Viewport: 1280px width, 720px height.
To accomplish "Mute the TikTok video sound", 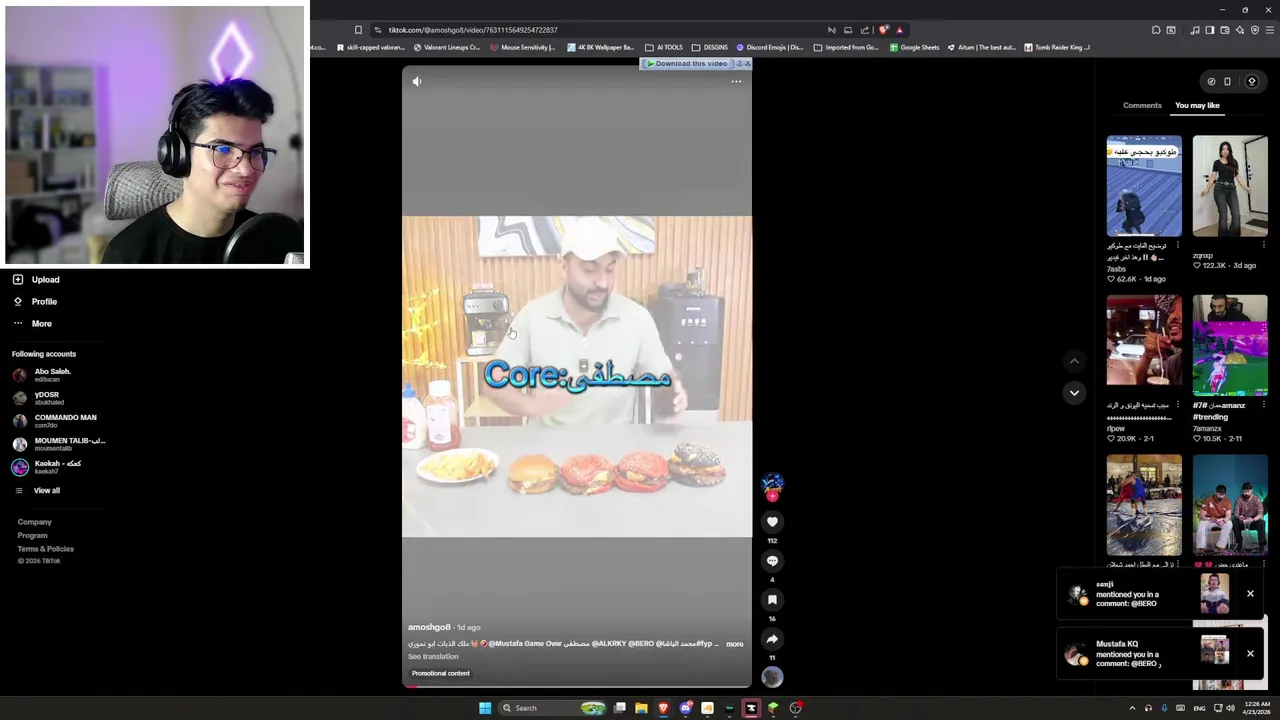I will 417,81.
